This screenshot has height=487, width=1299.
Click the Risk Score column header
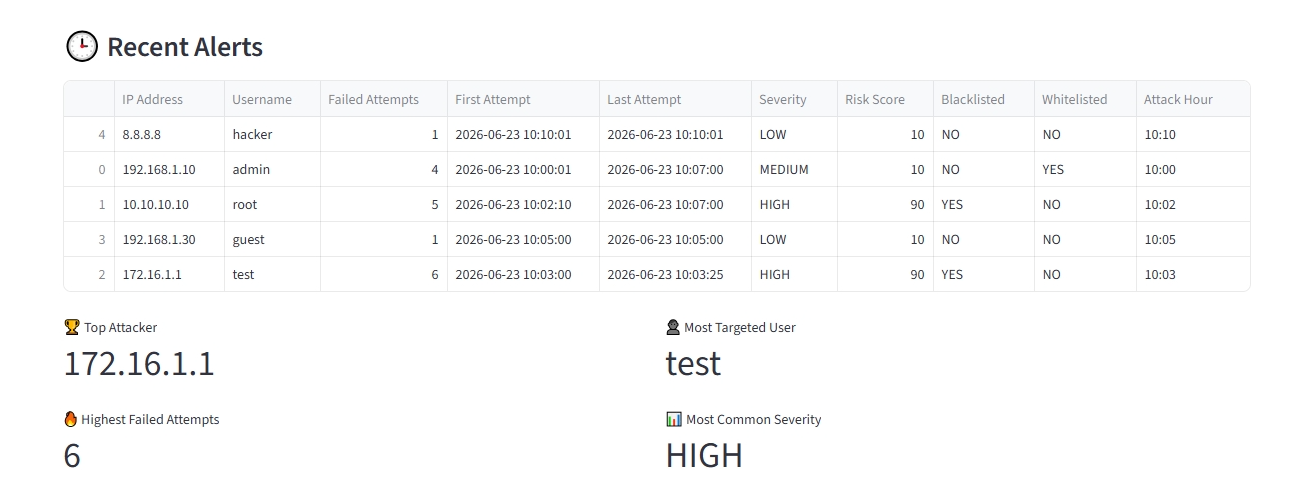pyautogui.click(x=885, y=99)
